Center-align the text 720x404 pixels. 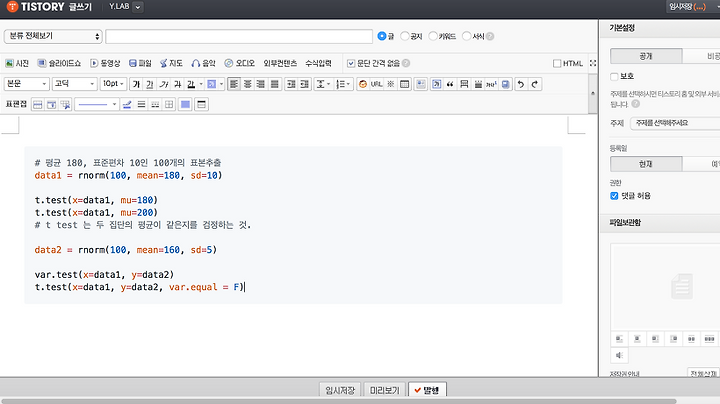coord(248,84)
